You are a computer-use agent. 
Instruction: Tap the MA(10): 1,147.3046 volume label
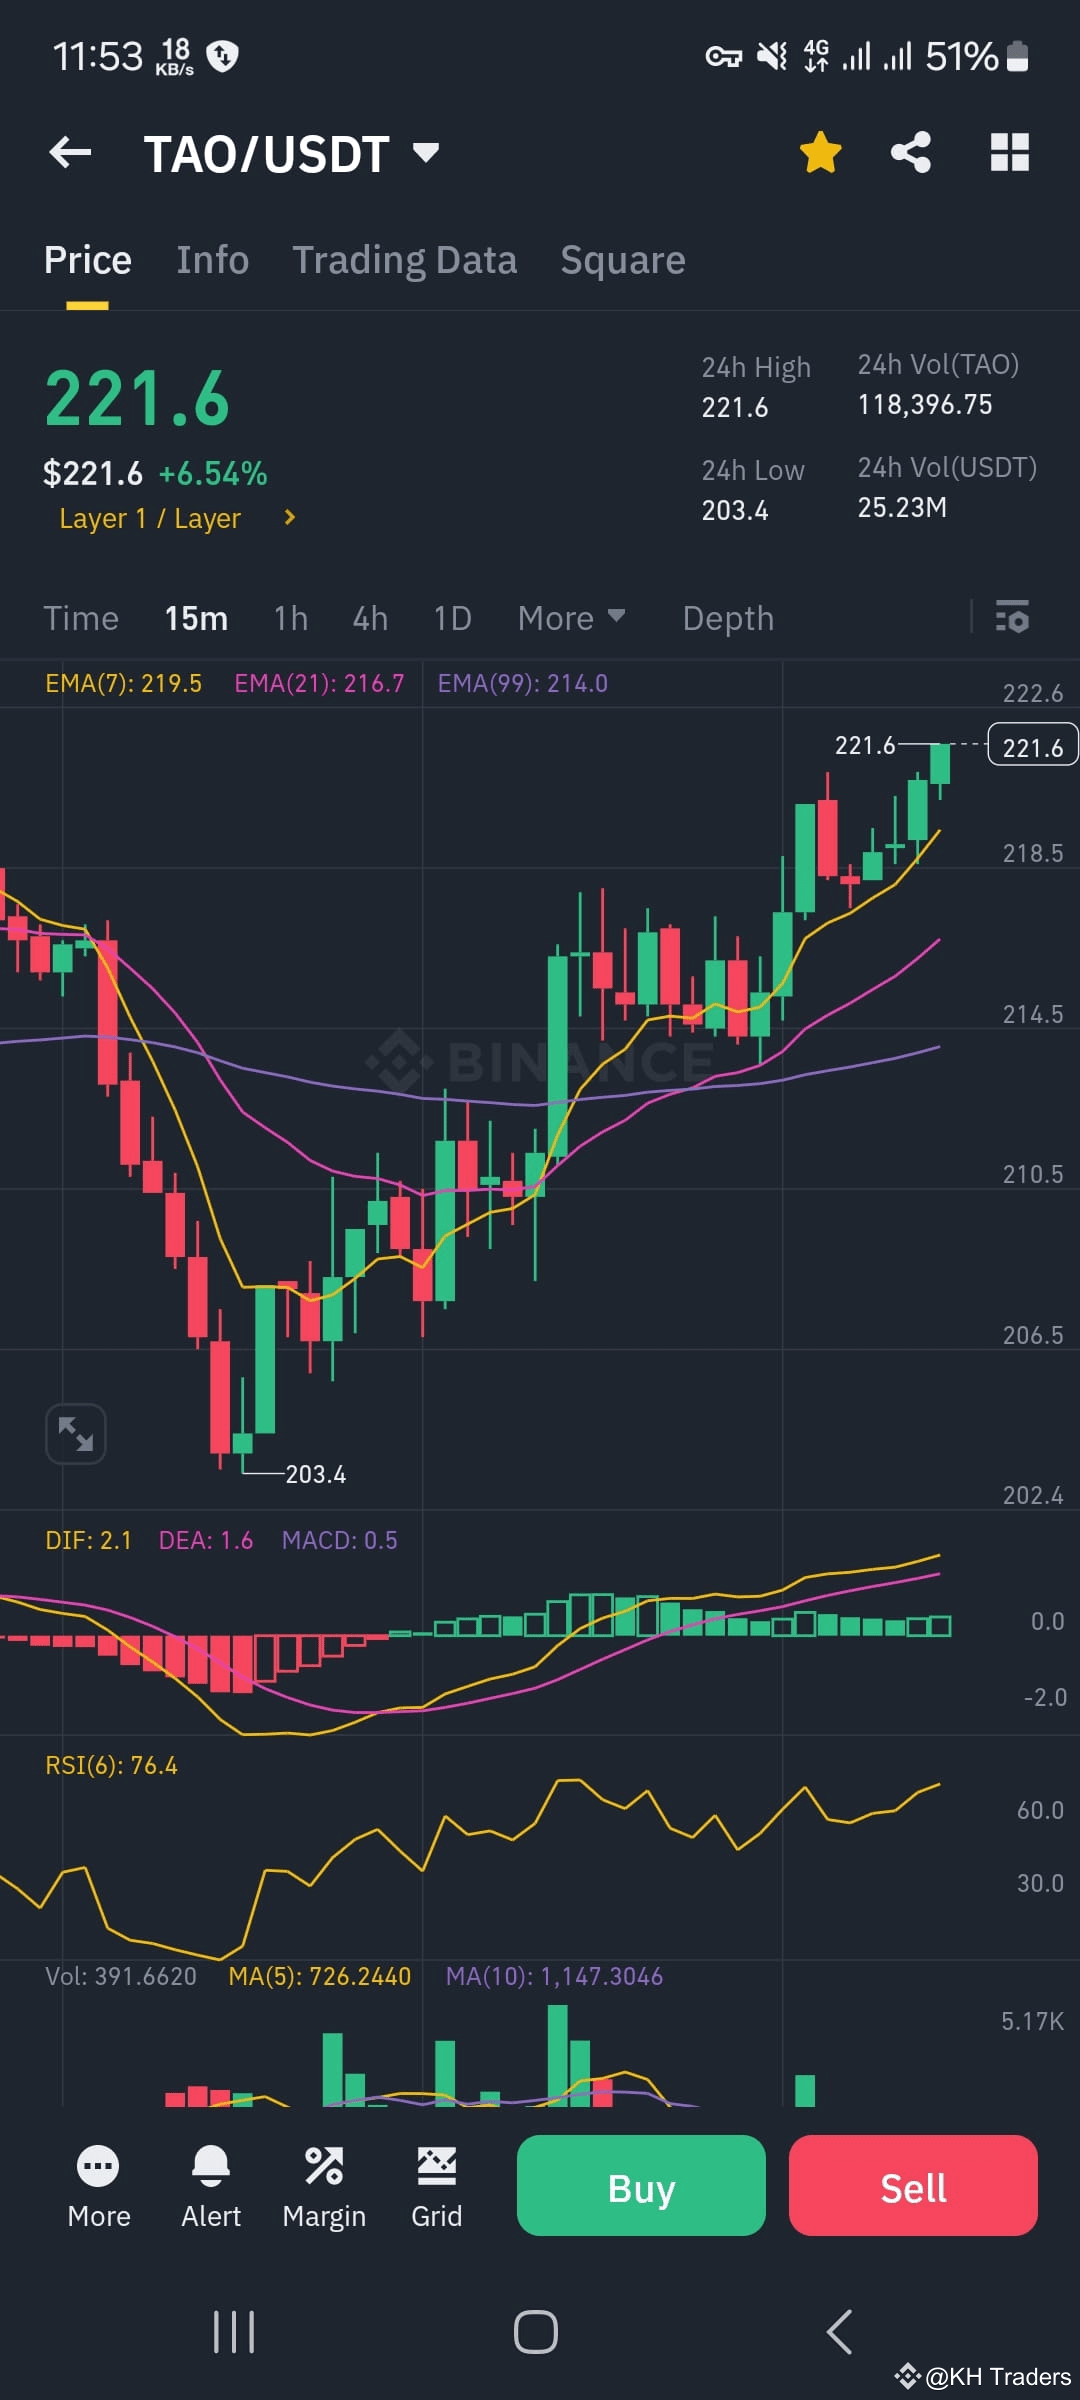[x=554, y=1977]
